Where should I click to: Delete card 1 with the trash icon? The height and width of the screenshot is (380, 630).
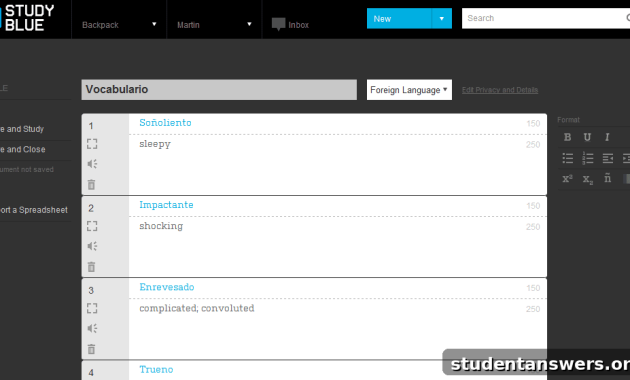pos(92,184)
